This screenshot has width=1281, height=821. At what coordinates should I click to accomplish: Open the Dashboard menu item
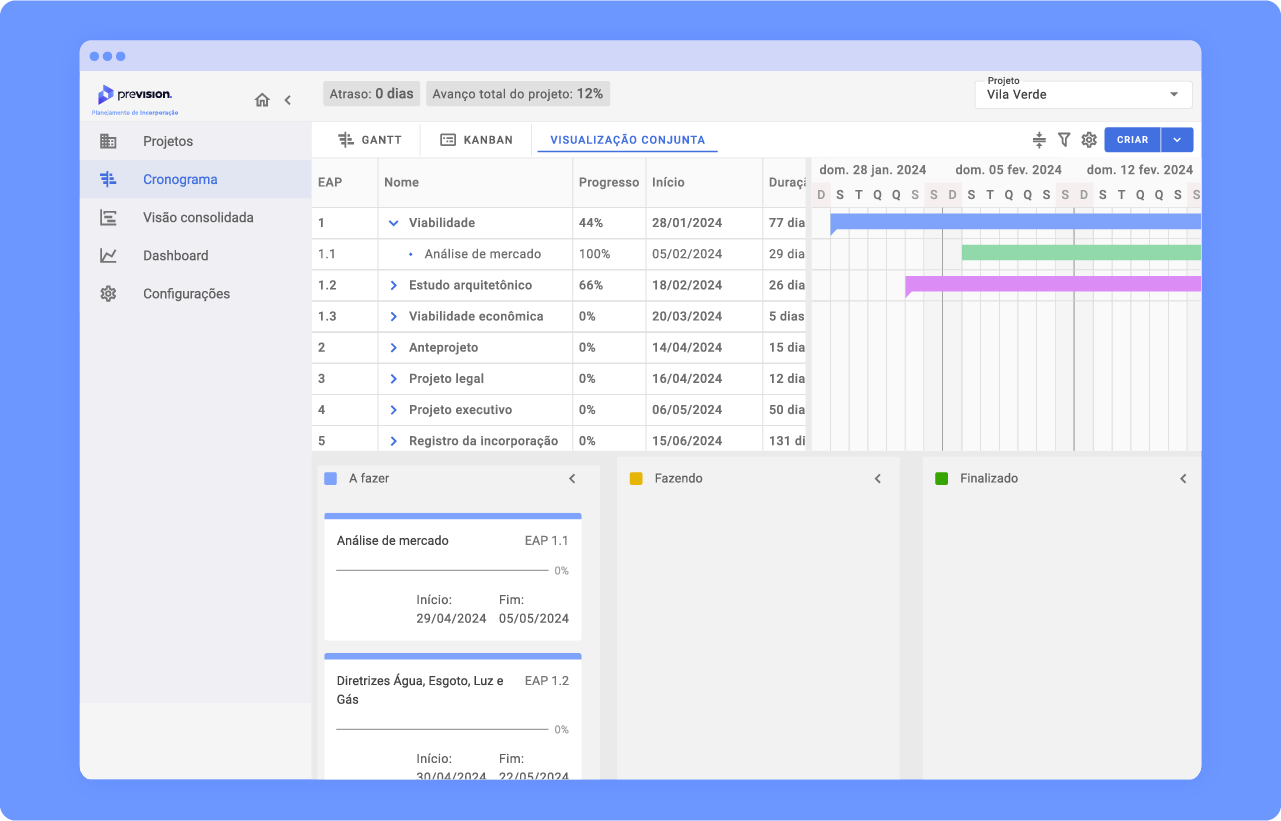point(196,255)
